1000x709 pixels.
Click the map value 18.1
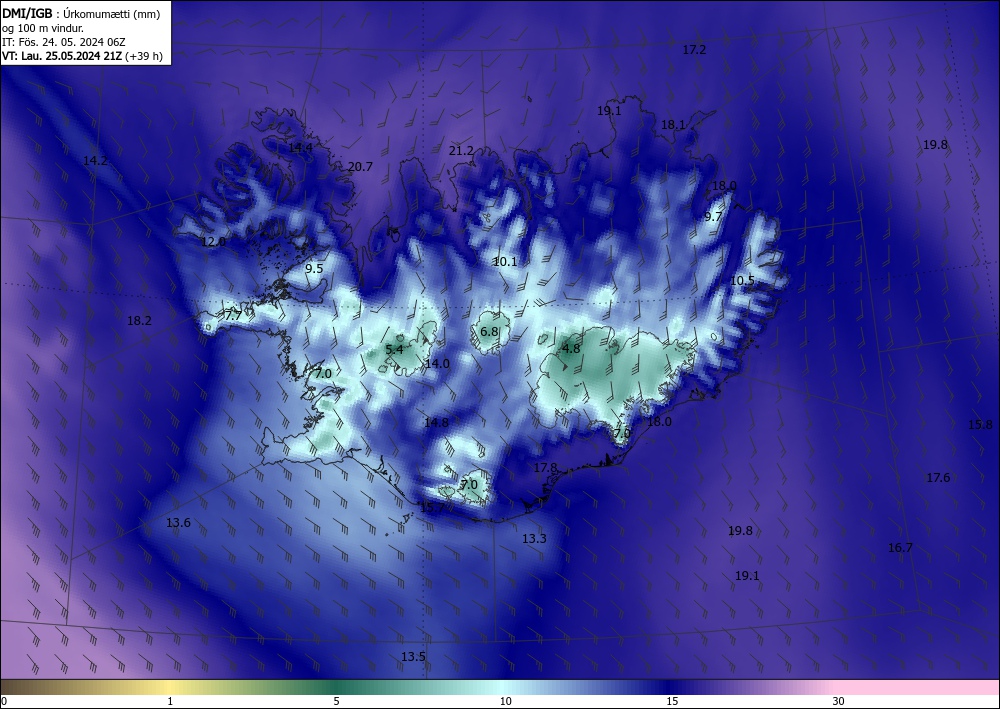(x=673, y=125)
